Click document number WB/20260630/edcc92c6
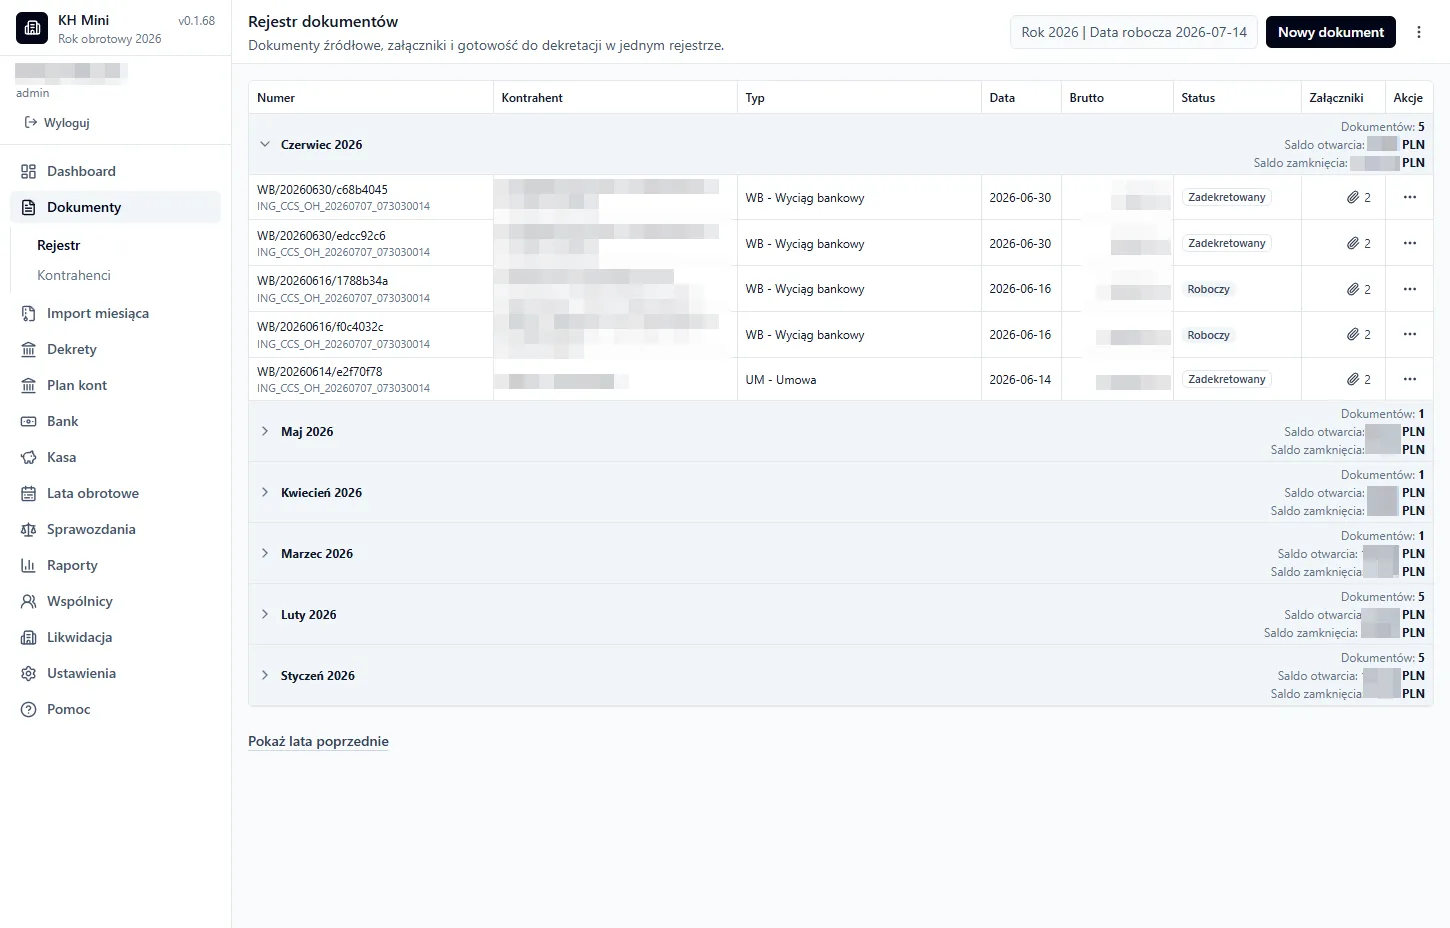Viewport: 1450px width, 928px height. (x=321, y=236)
